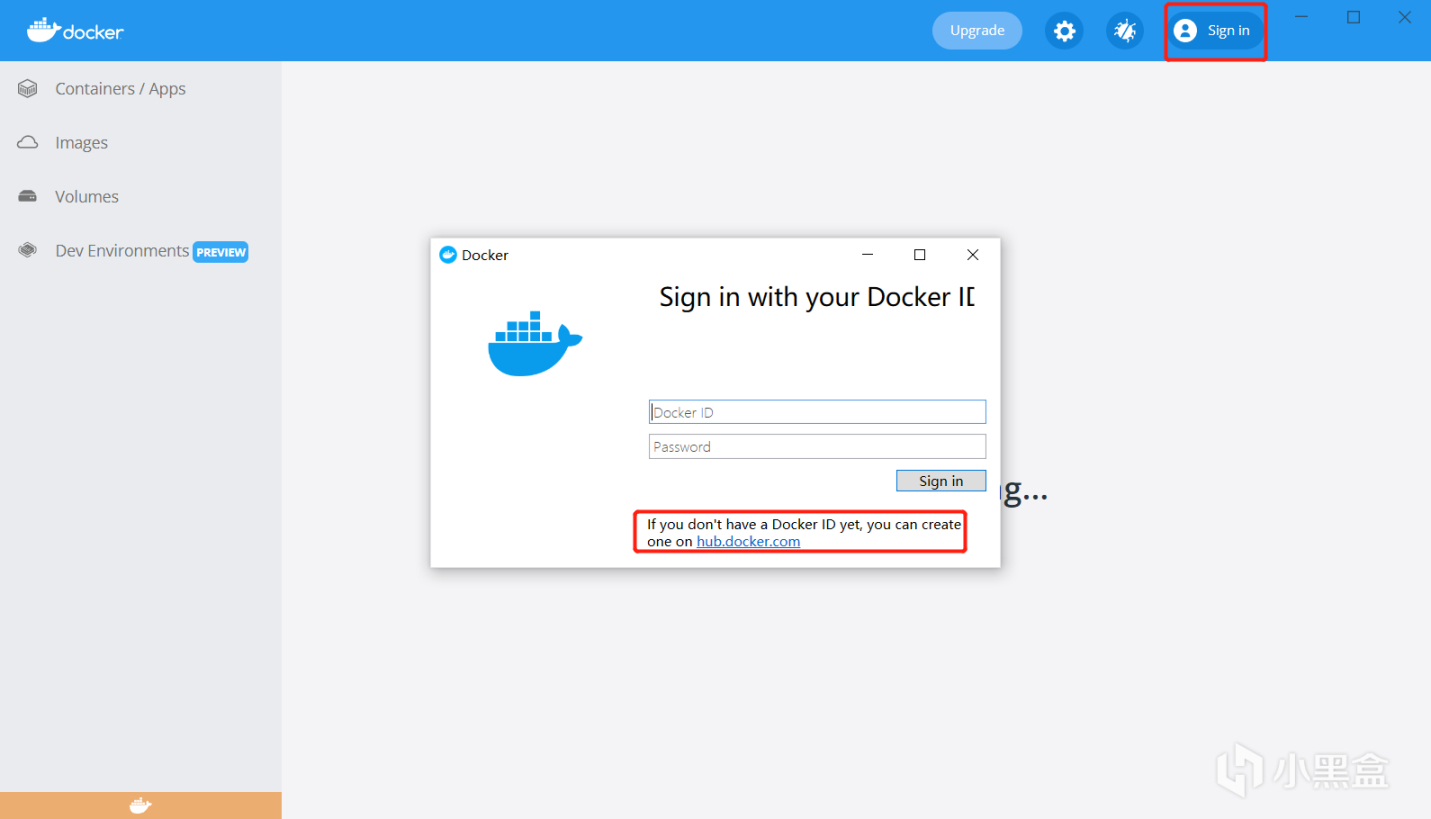Click the heading 'Sign in with your Docker ID'
The image size is (1431, 819).
click(x=816, y=297)
